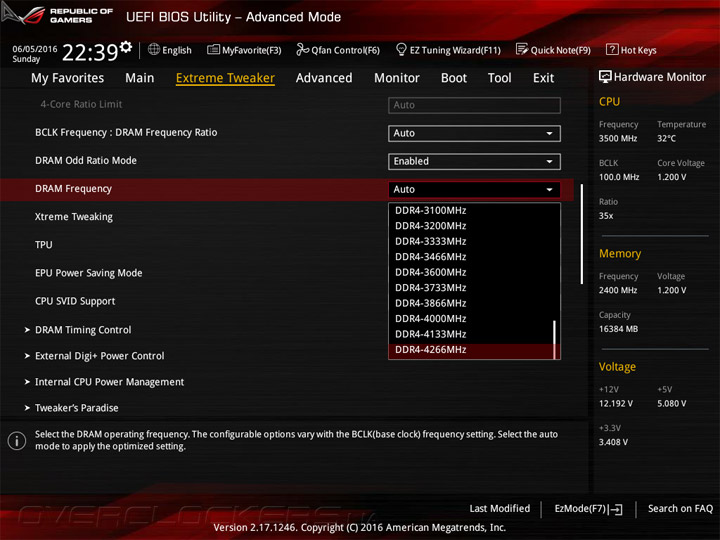This screenshot has height=540, width=720.
Task: Collapse the DRAM Frequency Auto dropdown
Action: [x=474, y=189]
